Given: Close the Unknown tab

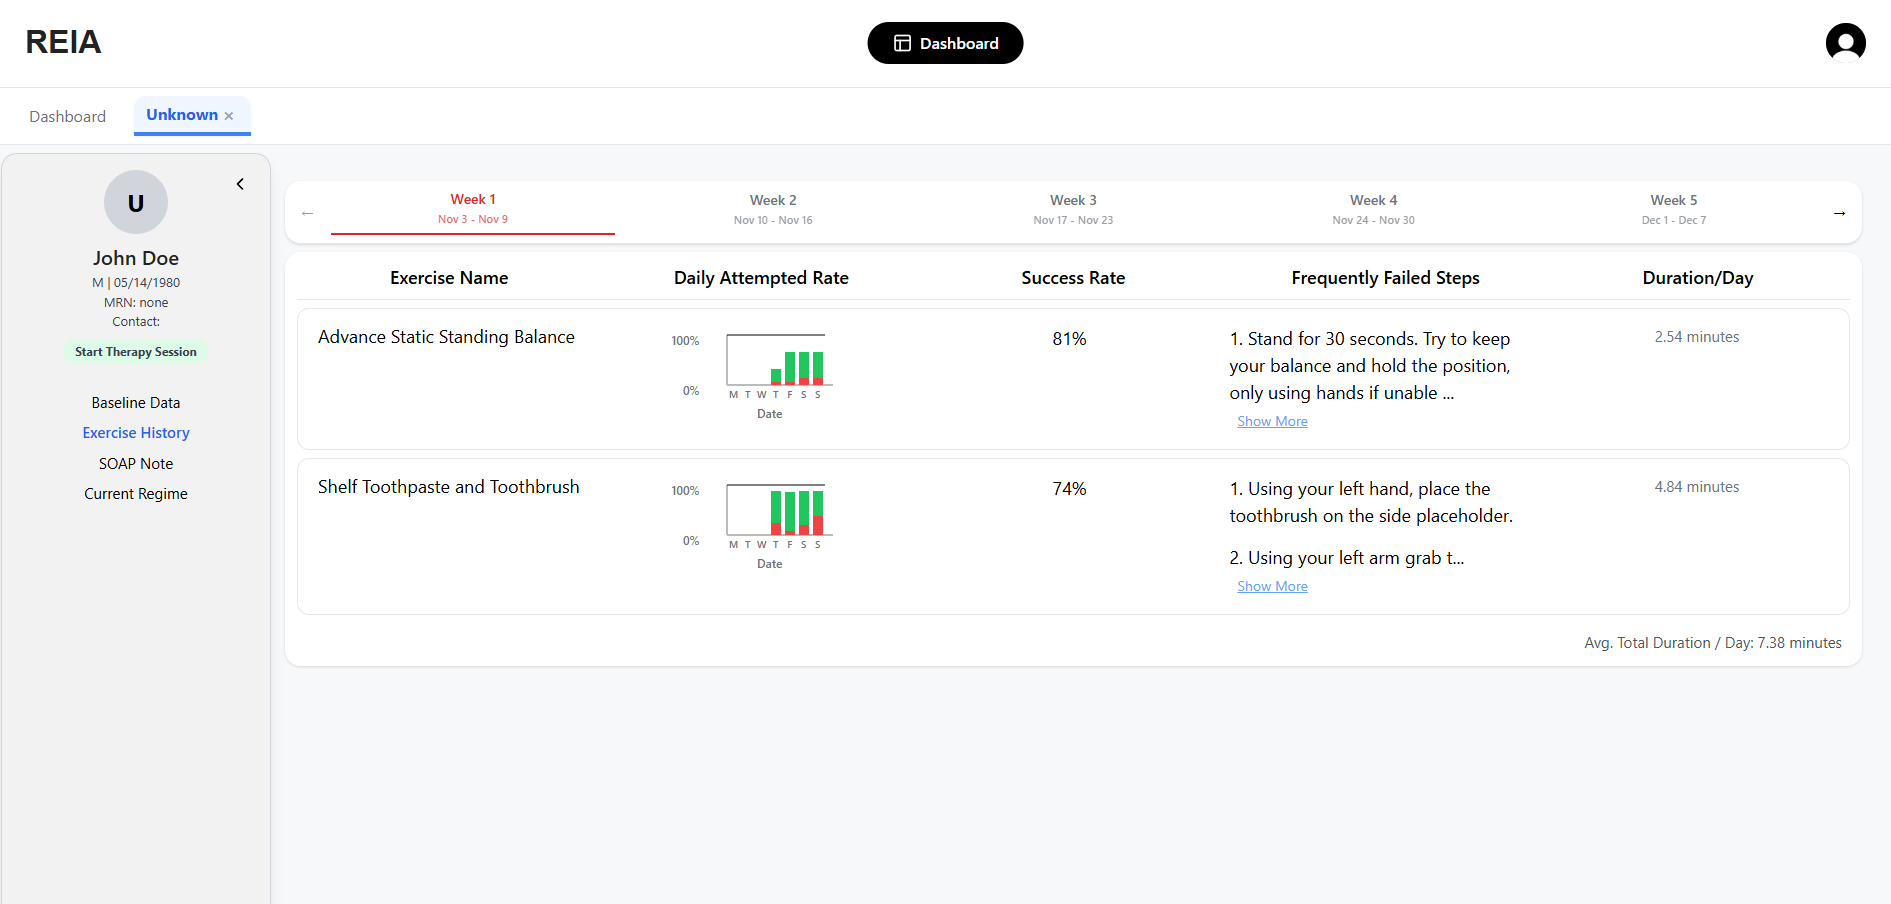Looking at the screenshot, I should click(x=229, y=116).
